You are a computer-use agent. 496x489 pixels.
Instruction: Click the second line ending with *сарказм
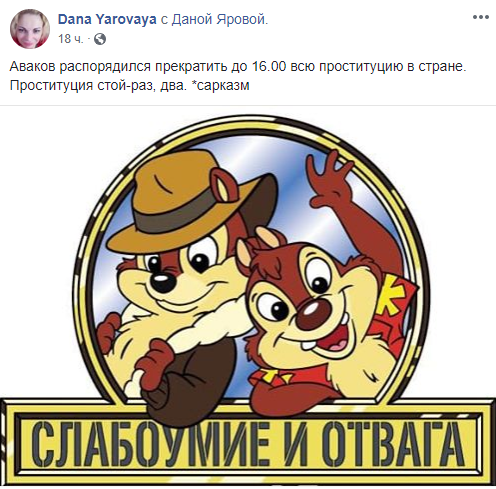129,85
